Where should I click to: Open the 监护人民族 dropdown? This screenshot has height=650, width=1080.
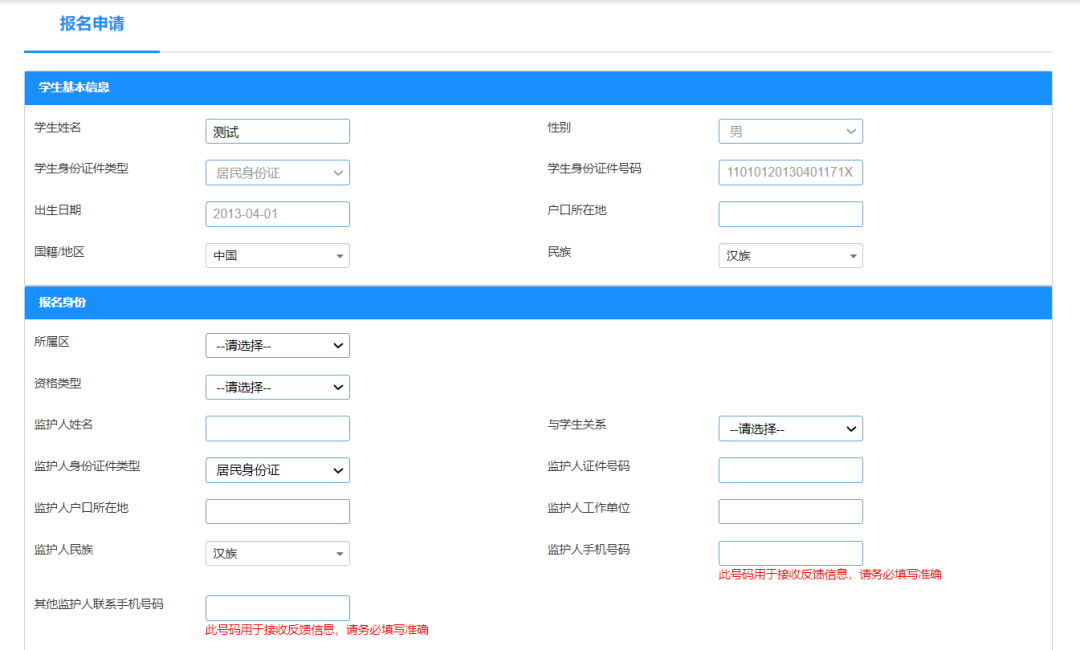[x=277, y=553]
